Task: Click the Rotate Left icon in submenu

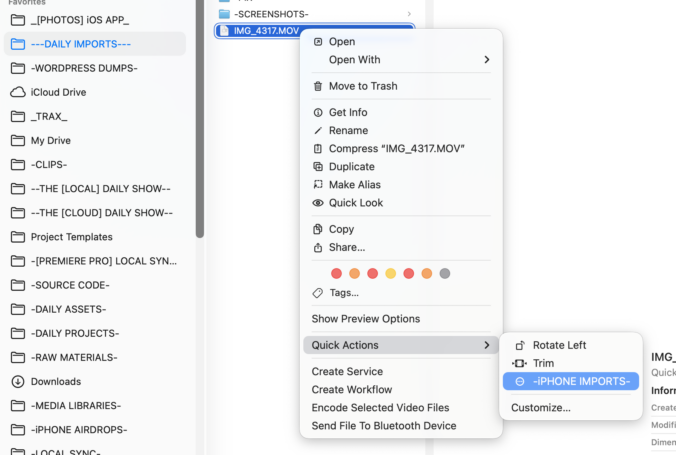Action: [x=520, y=345]
